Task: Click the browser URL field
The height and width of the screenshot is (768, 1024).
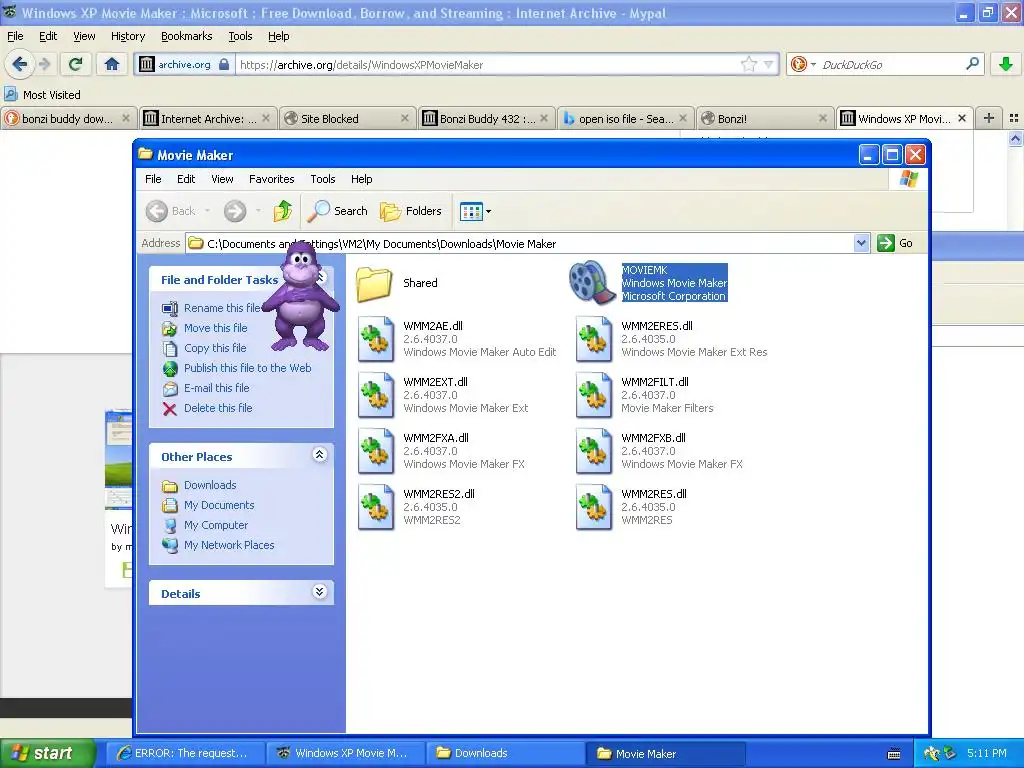Action: [x=487, y=64]
